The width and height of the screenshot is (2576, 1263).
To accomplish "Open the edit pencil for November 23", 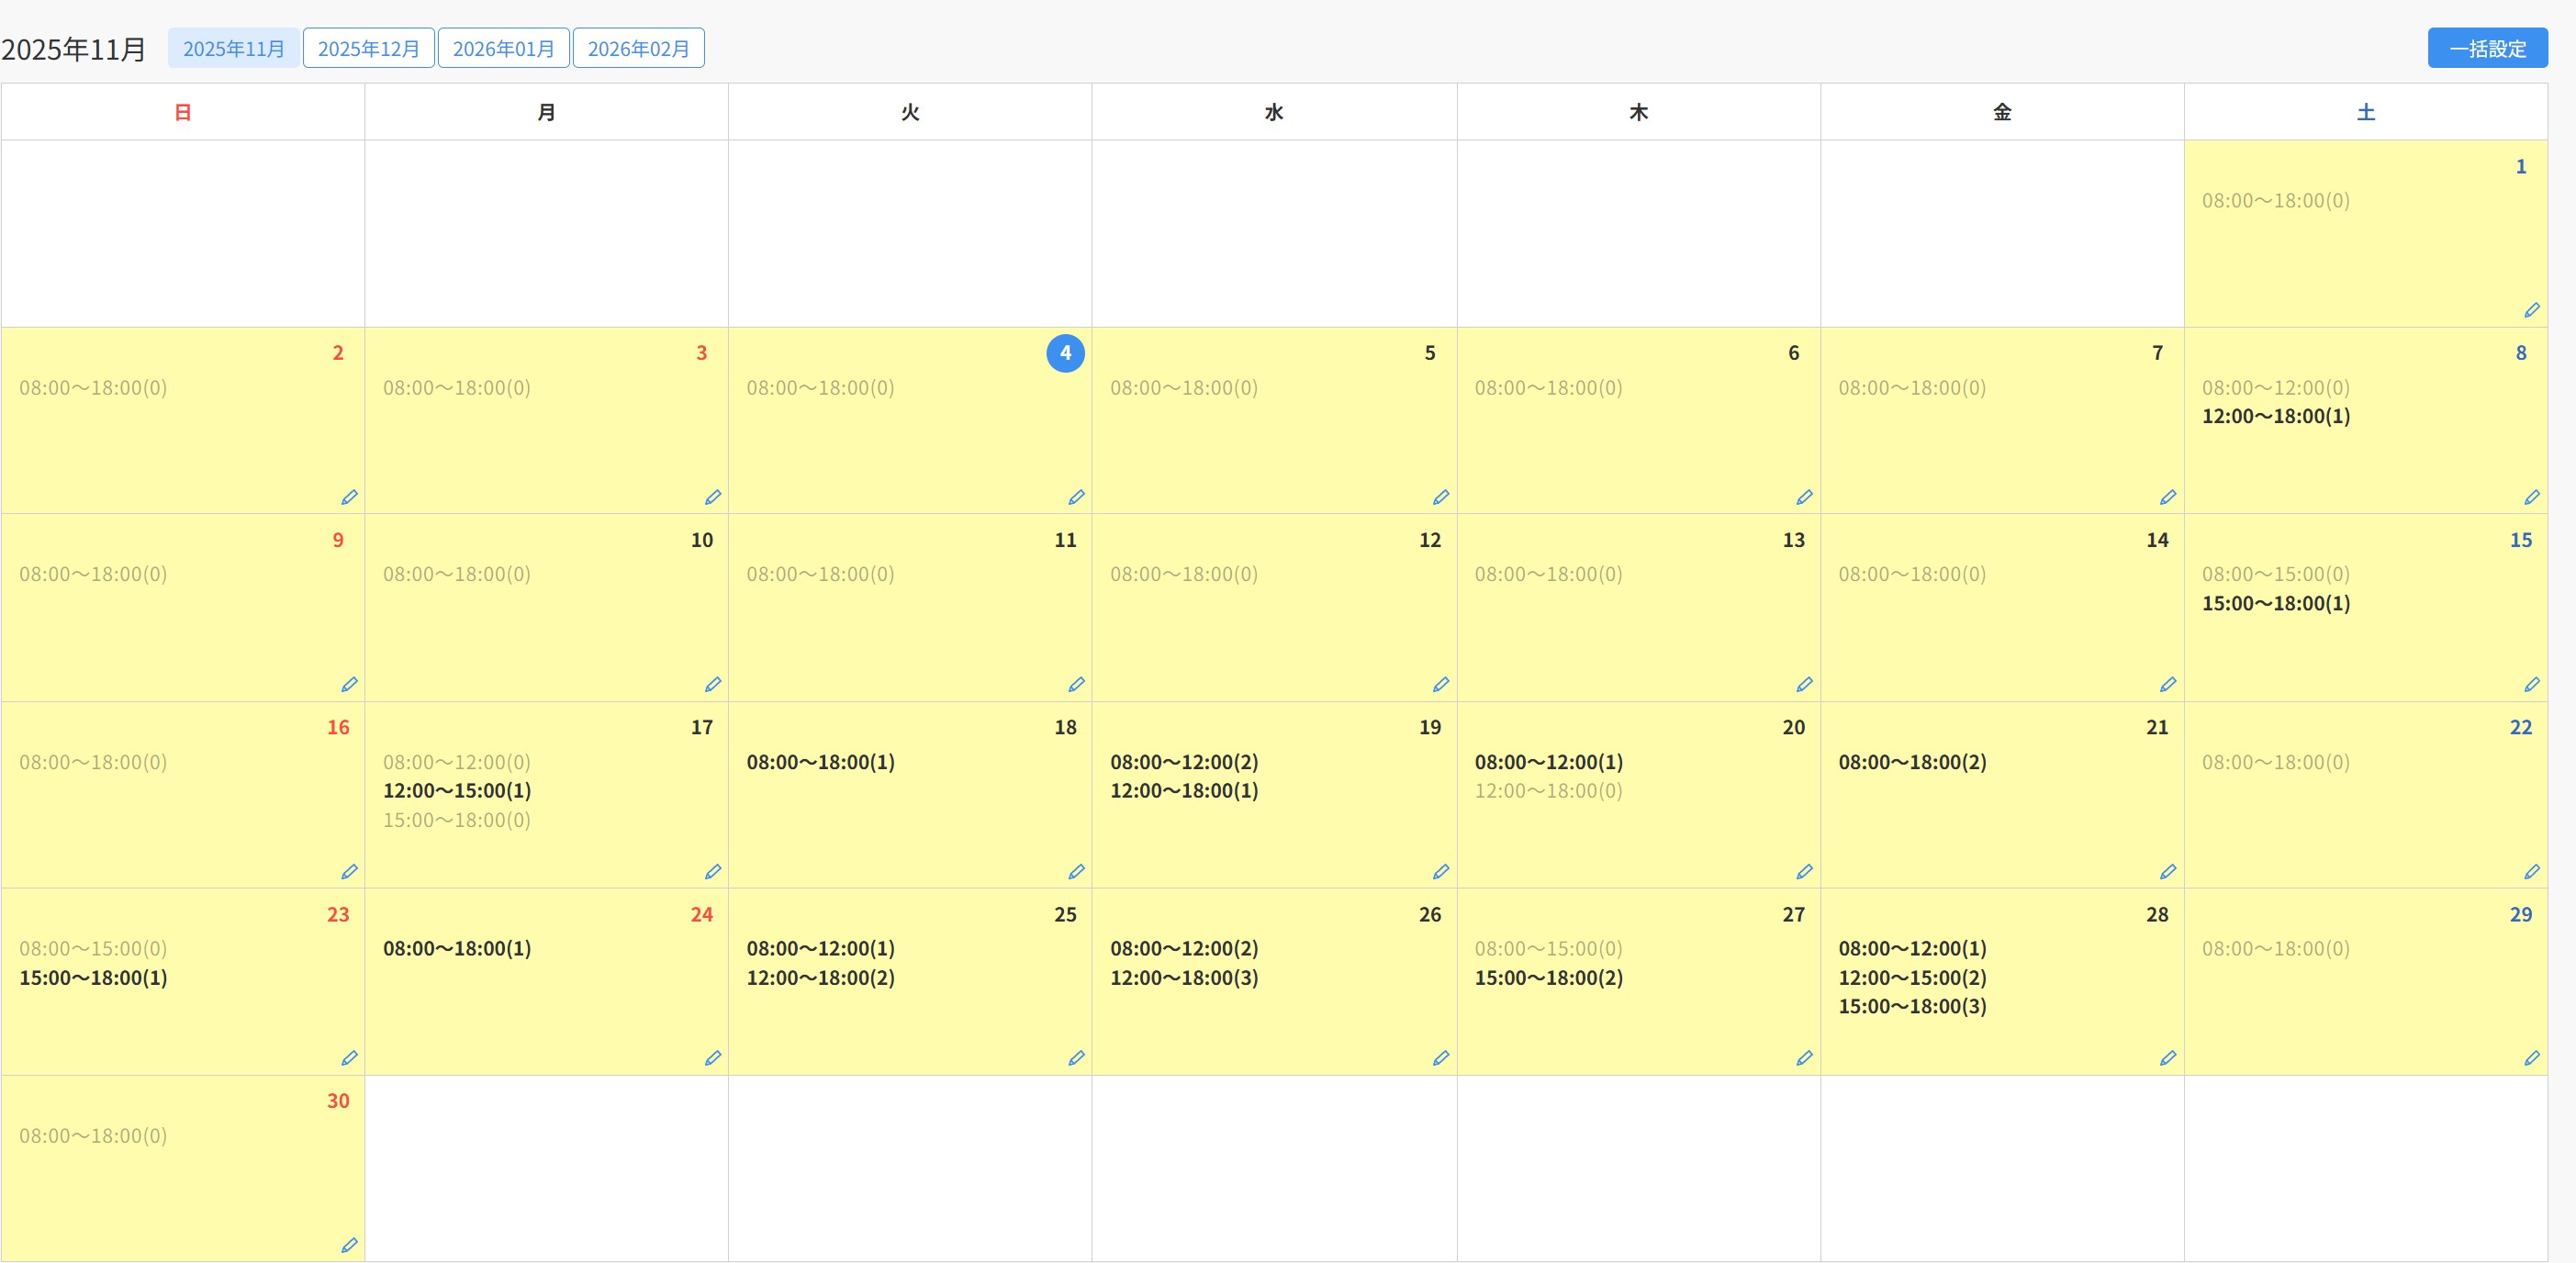I will tap(349, 1058).
